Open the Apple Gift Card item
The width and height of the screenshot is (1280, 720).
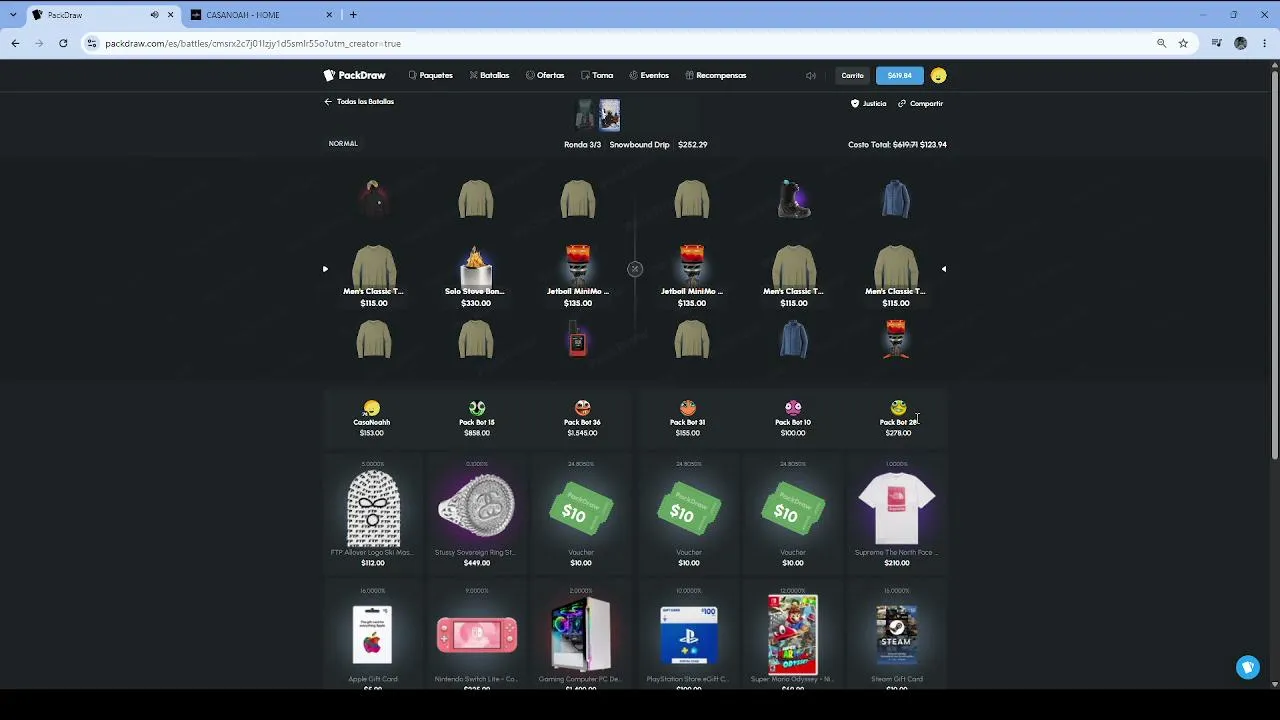pos(373,637)
